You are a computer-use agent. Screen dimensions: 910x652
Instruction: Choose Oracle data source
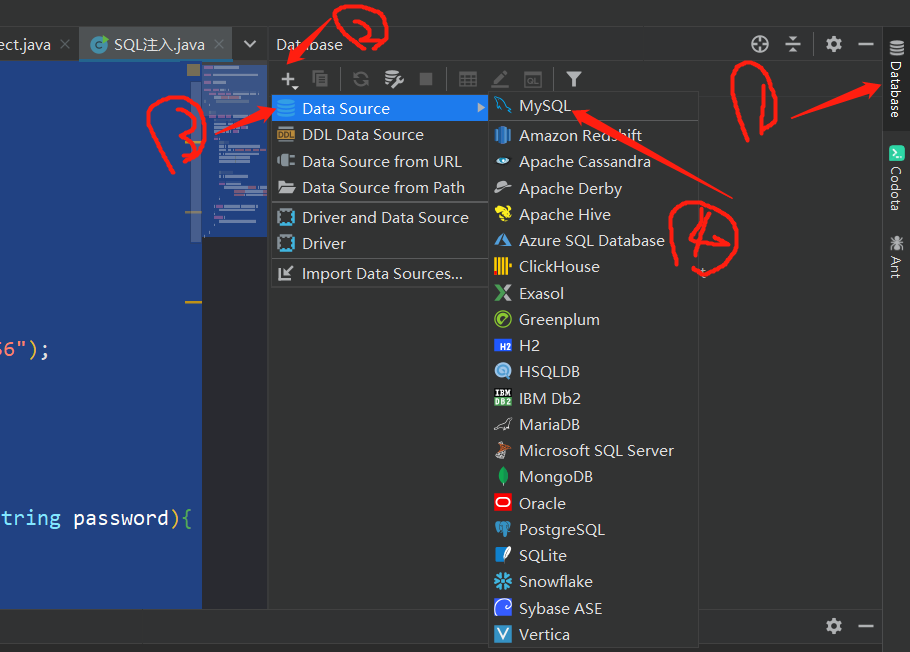[x=593, y=503]
